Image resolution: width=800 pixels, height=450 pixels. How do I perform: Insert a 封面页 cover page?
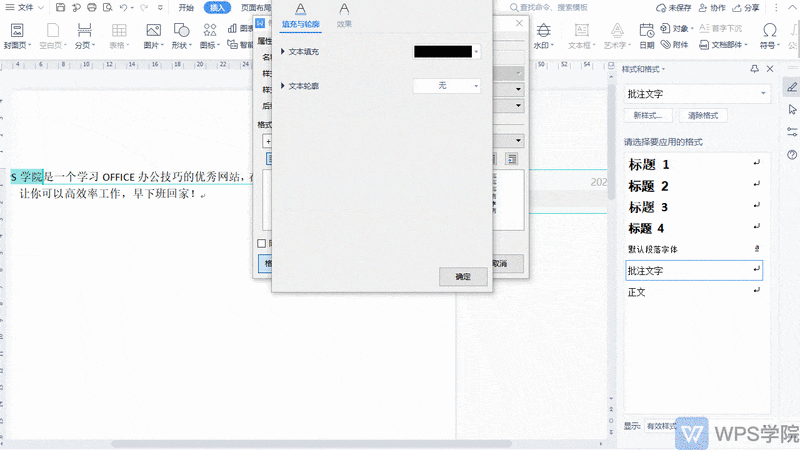[x=17, y=36]
